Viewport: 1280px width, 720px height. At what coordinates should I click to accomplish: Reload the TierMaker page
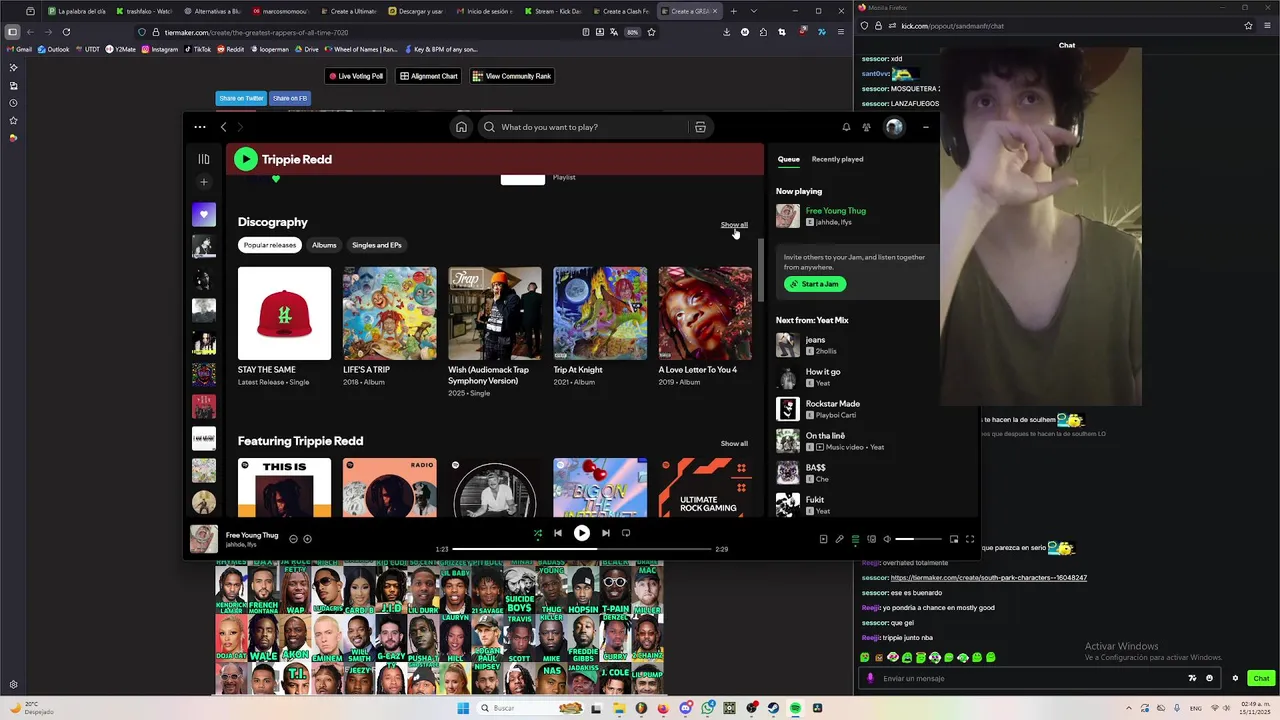pyautogui.click(x=66, y=32)
